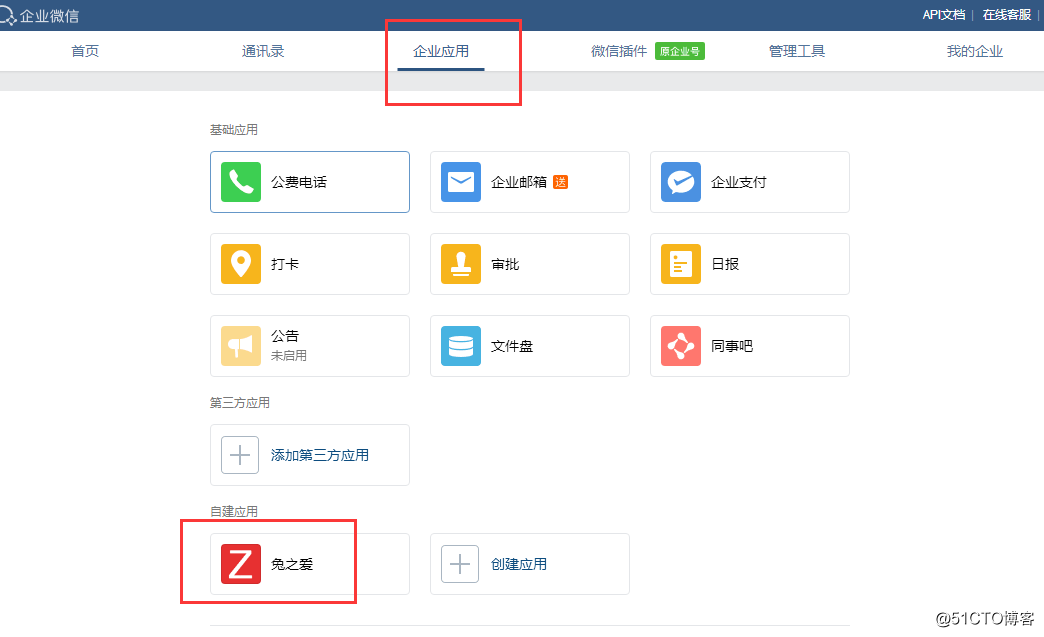Switch to the 通讯录 tab
The height and width of the screenshot is (637, 1044).
coord(263,51)
